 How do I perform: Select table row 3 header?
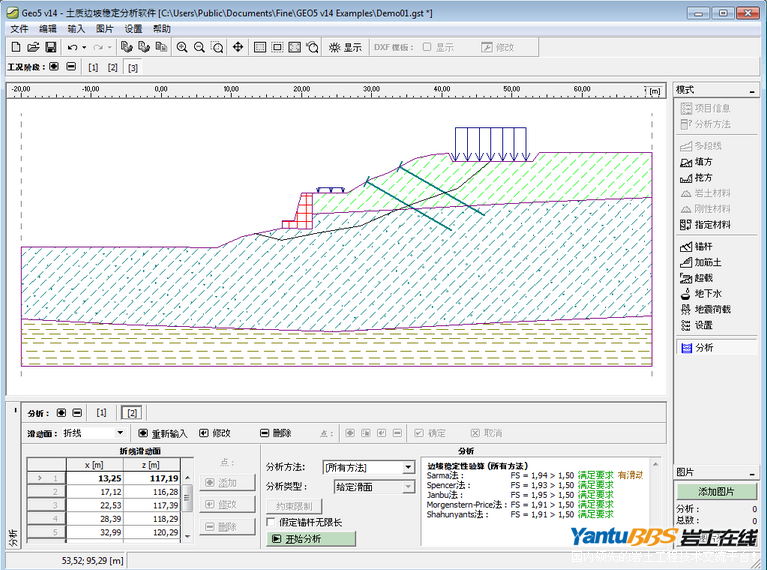point(46,505)
